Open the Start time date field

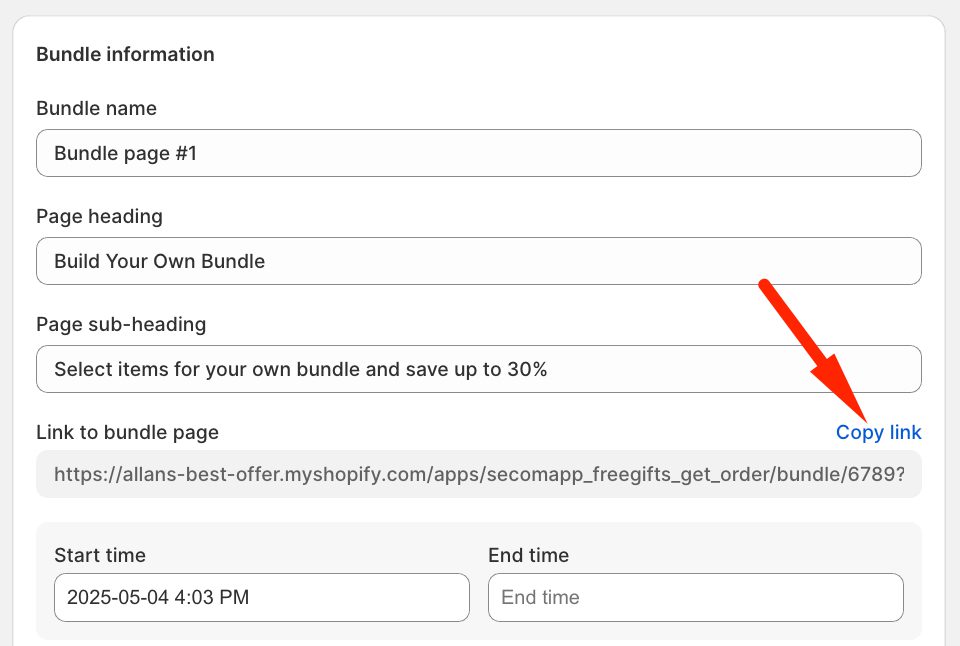point(261,597)
